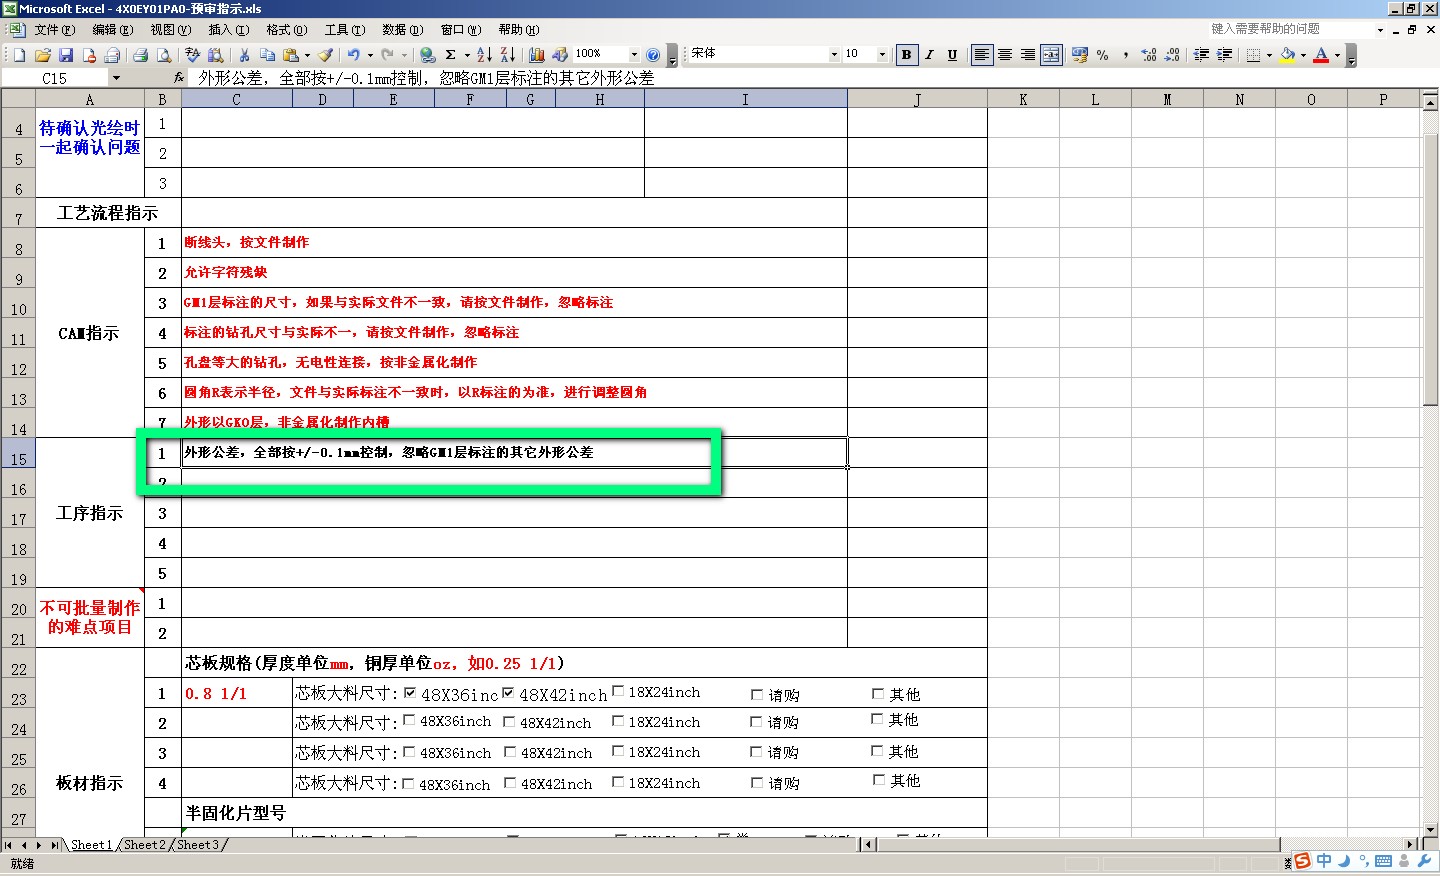Image resolution: width=1440 pixels, height=876 pixels.
Task: Align text left
Action: pyautogui.click(x=982, y=55)
